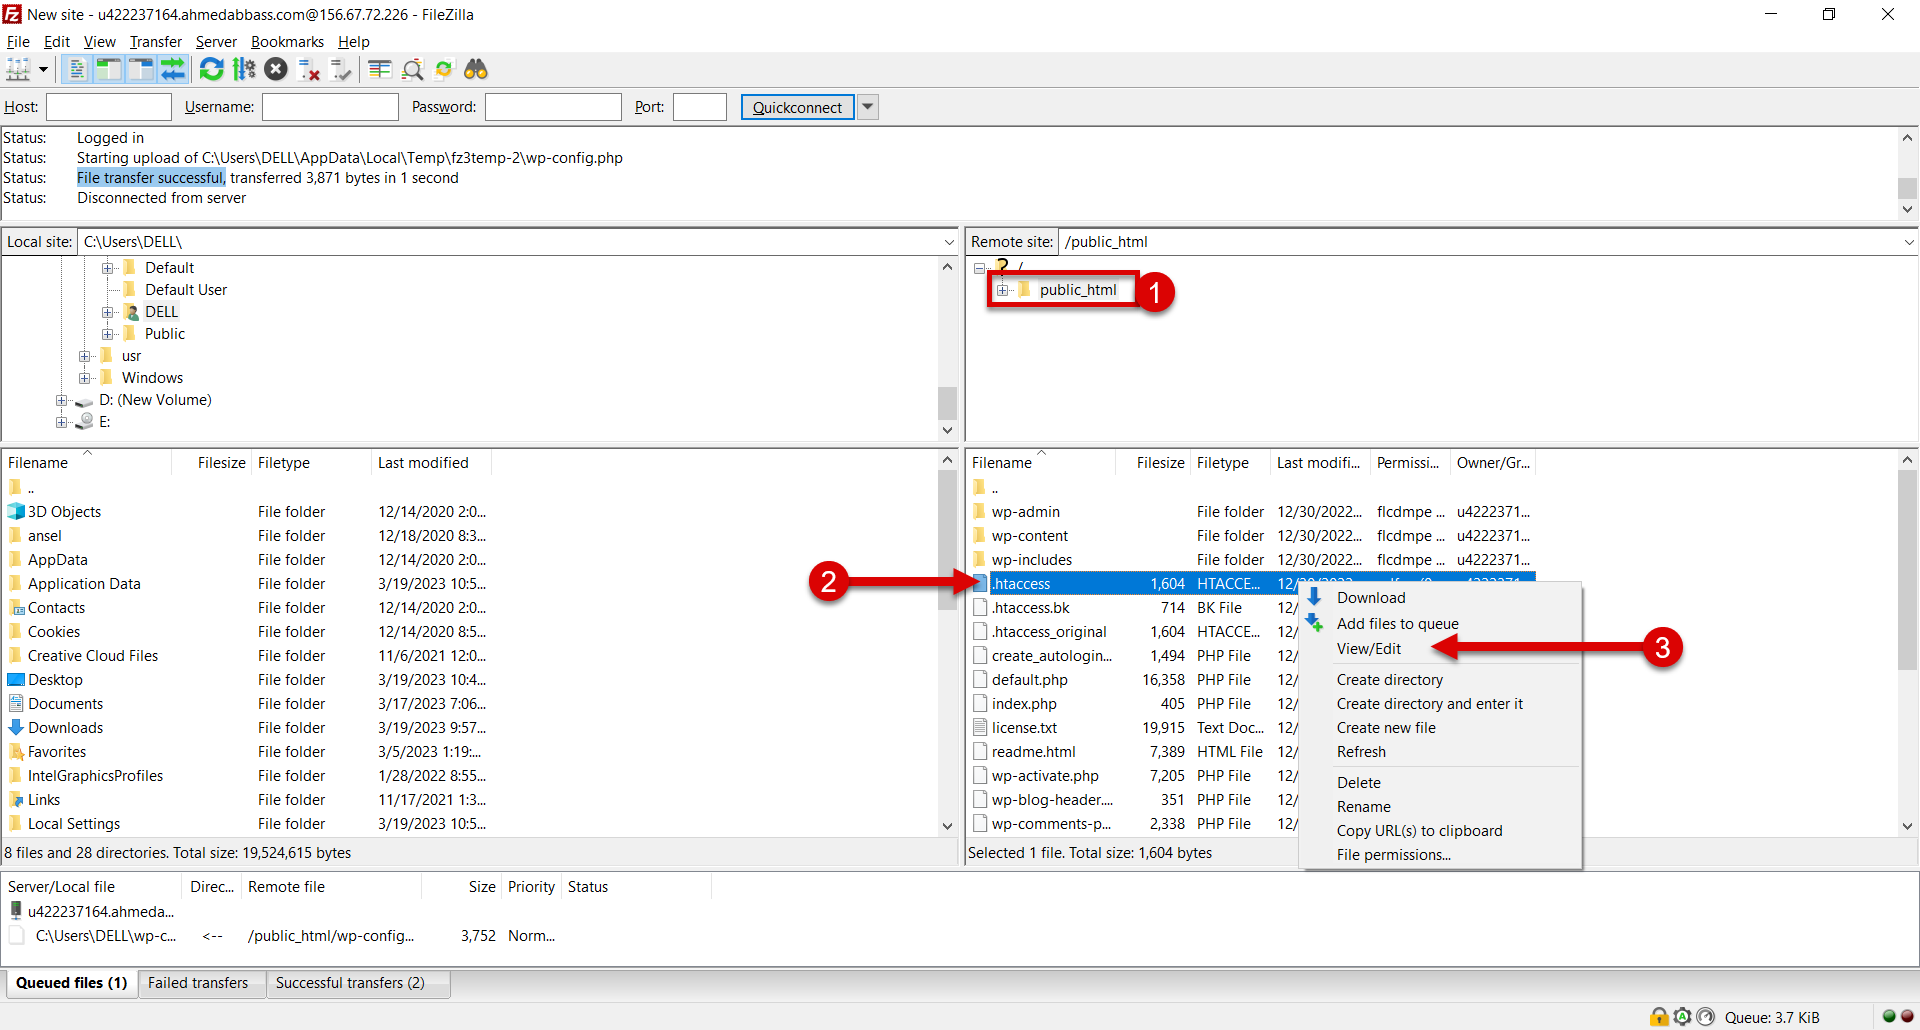Screen dimensions: 1920x1030
Task: Open the directory listing filters dialog
Action: coord(379,69)
